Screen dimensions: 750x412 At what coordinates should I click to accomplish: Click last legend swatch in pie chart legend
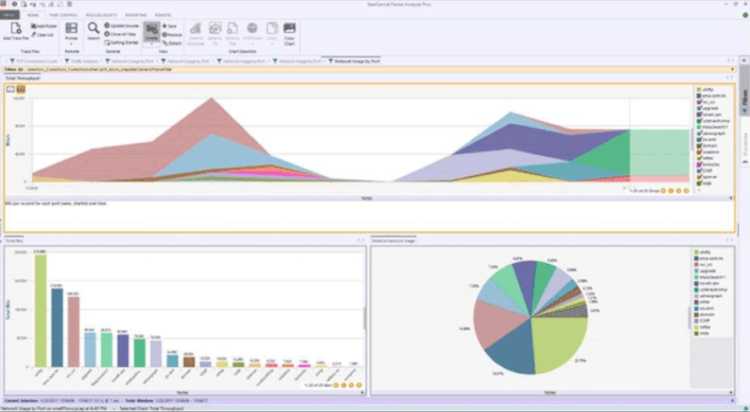(696, 333)
